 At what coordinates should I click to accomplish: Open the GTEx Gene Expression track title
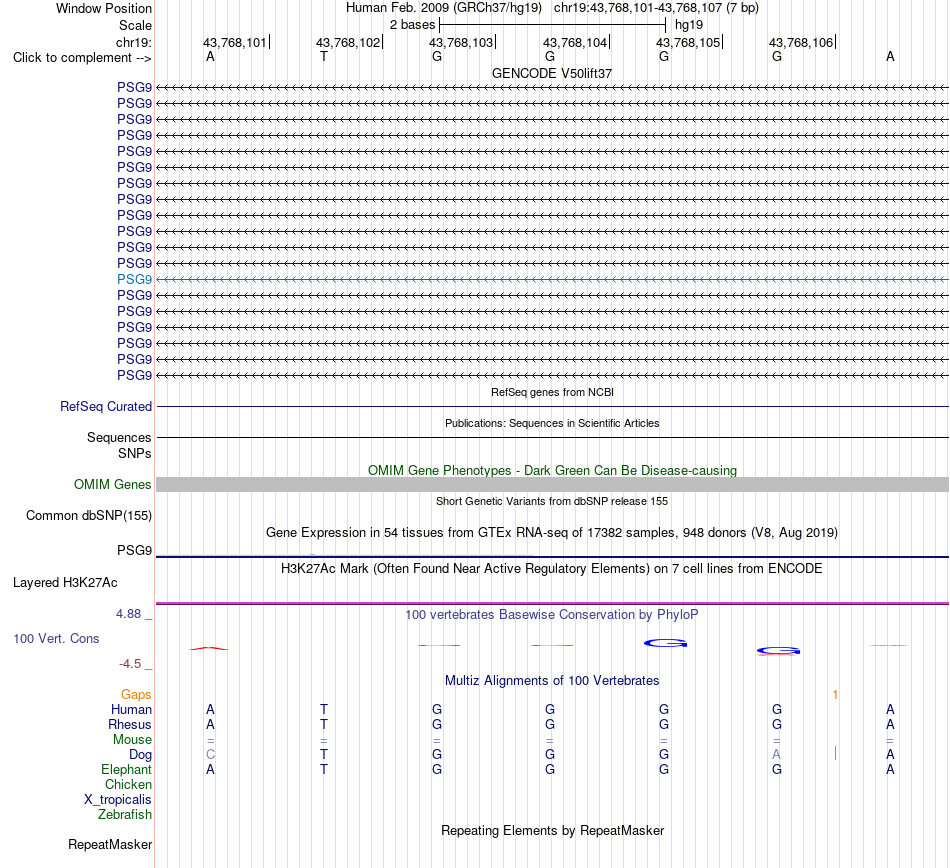[x=552, y=532]
